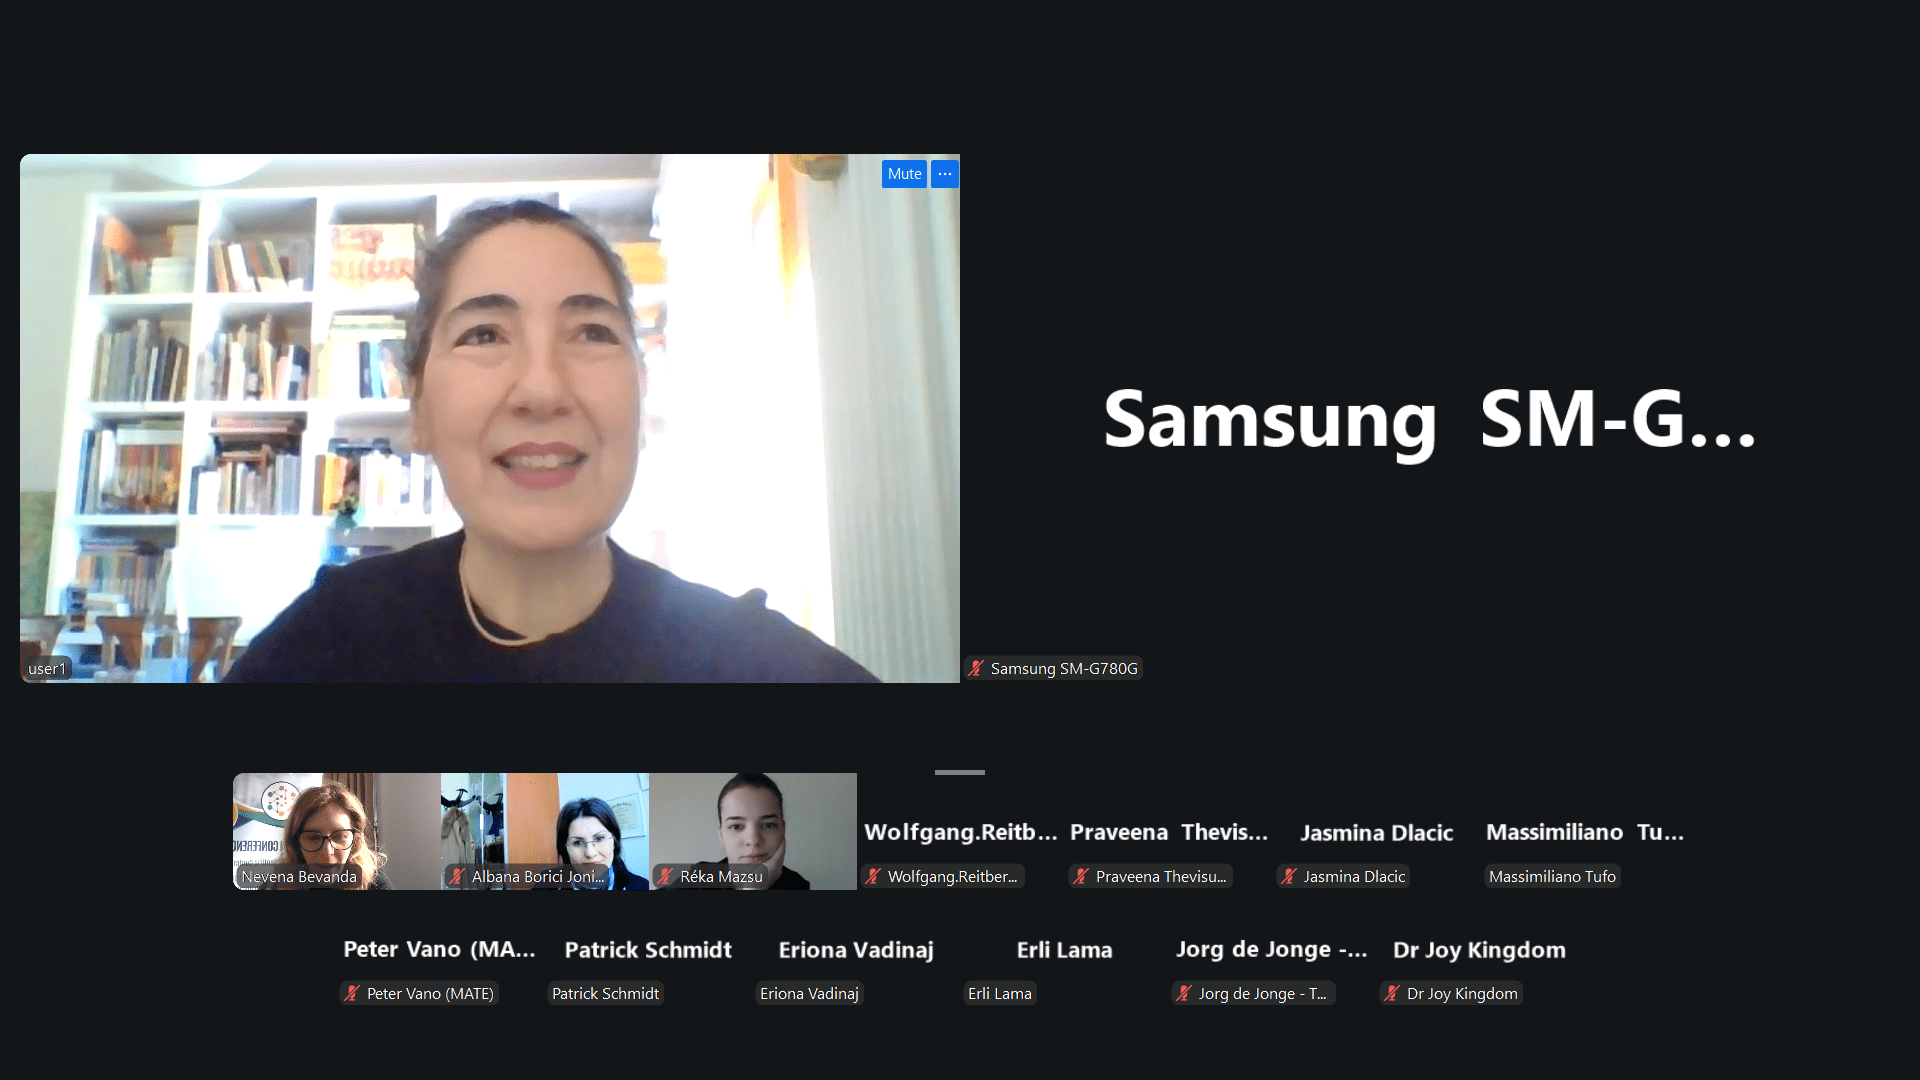Click the gray divider handle above participants
The width and height of the screenshot is (1920, 1080).
960,772
